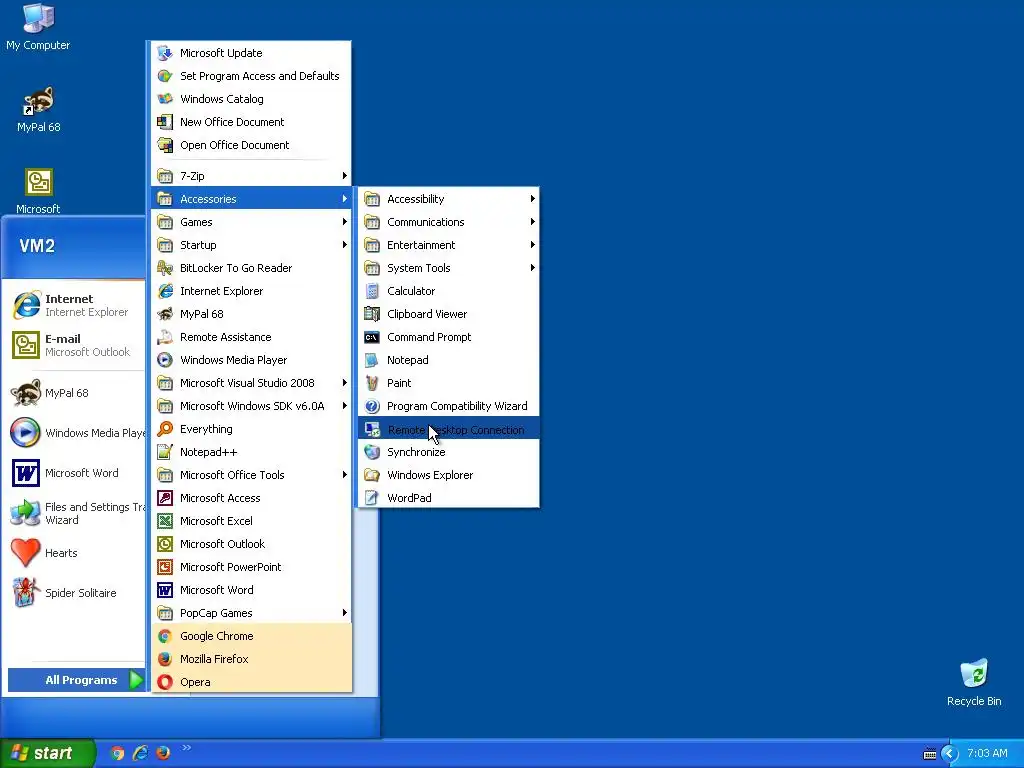Click Microsoft Excel icon
This screenshot has height=768, width=1024.
point(165,521)
